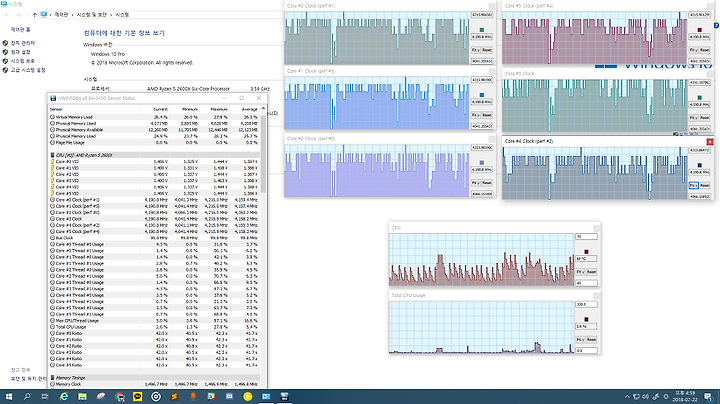Open System protection link in system sidebar
This screenshot has height=404, width=720.
click(22, 61)
